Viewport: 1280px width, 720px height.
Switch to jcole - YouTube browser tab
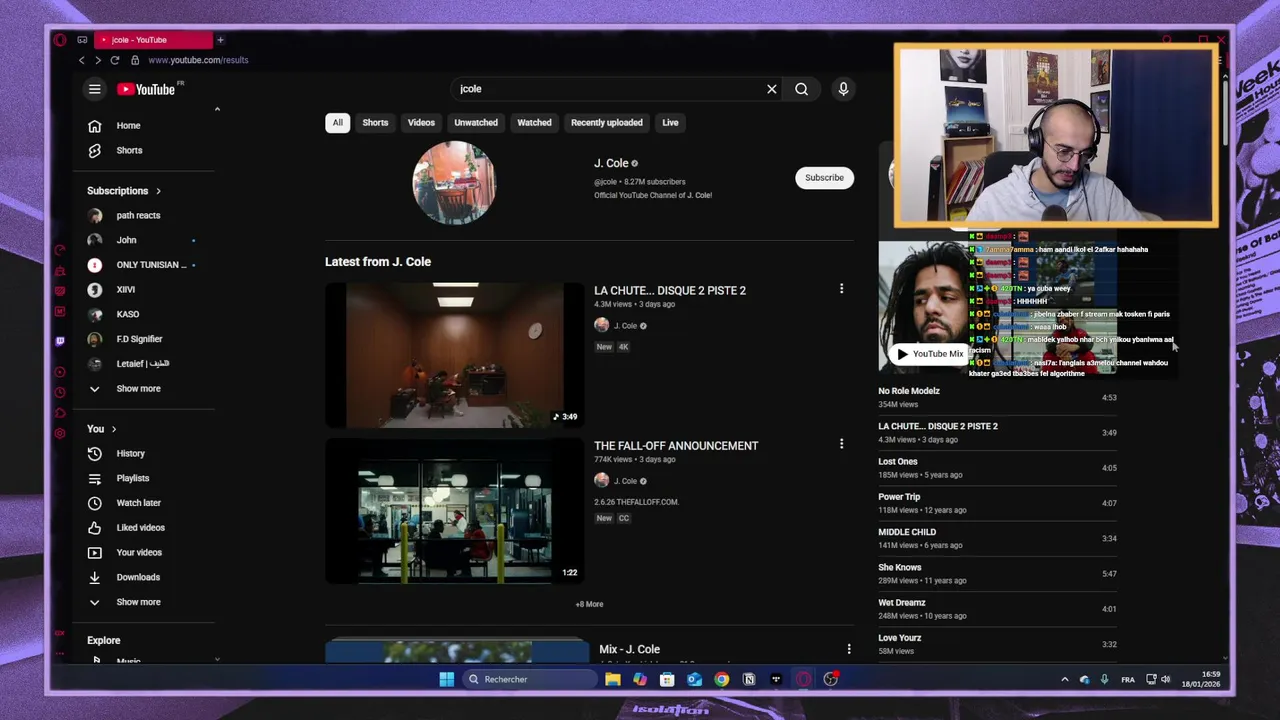[x=153, y=40]
